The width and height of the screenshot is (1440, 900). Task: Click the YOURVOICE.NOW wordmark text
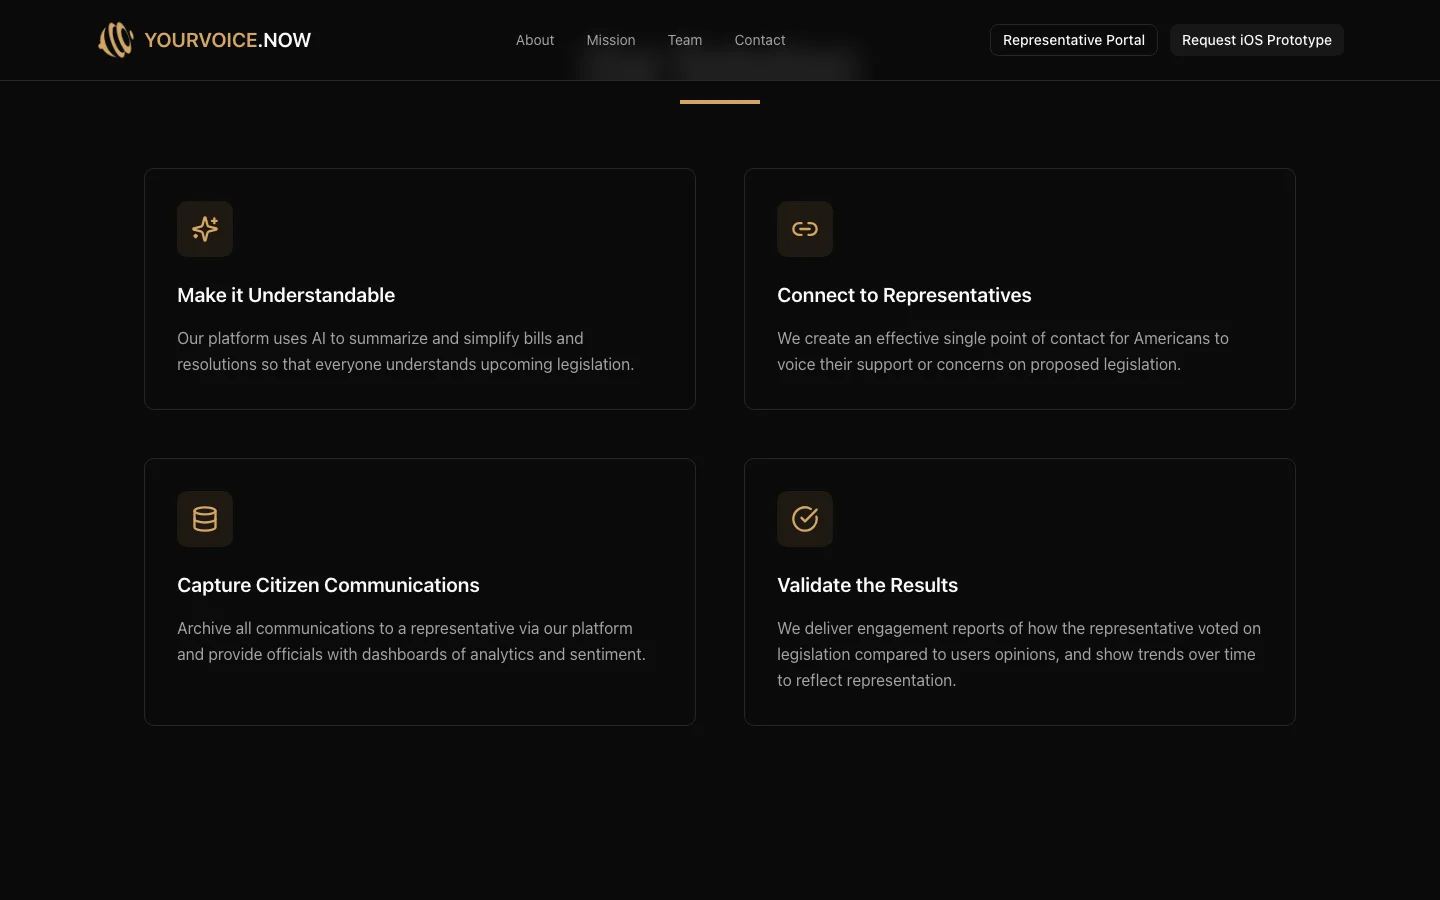tap(227, 40)
